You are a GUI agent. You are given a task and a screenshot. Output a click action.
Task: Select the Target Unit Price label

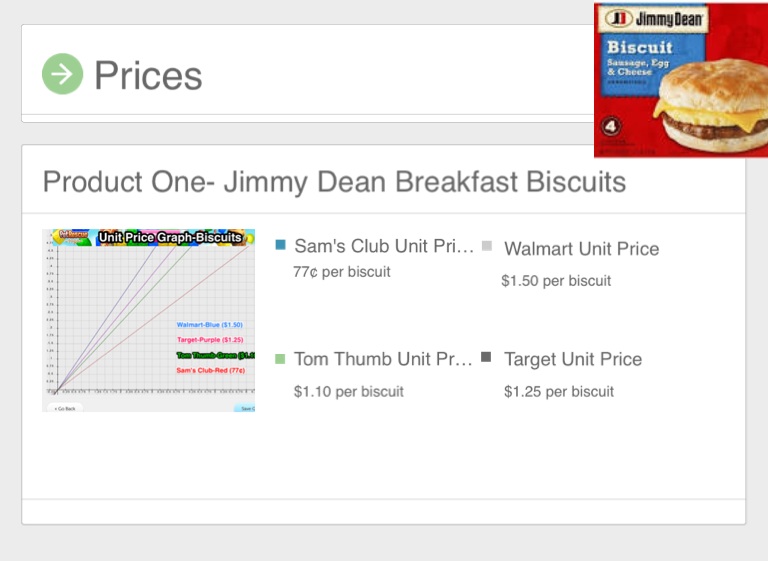573,359
